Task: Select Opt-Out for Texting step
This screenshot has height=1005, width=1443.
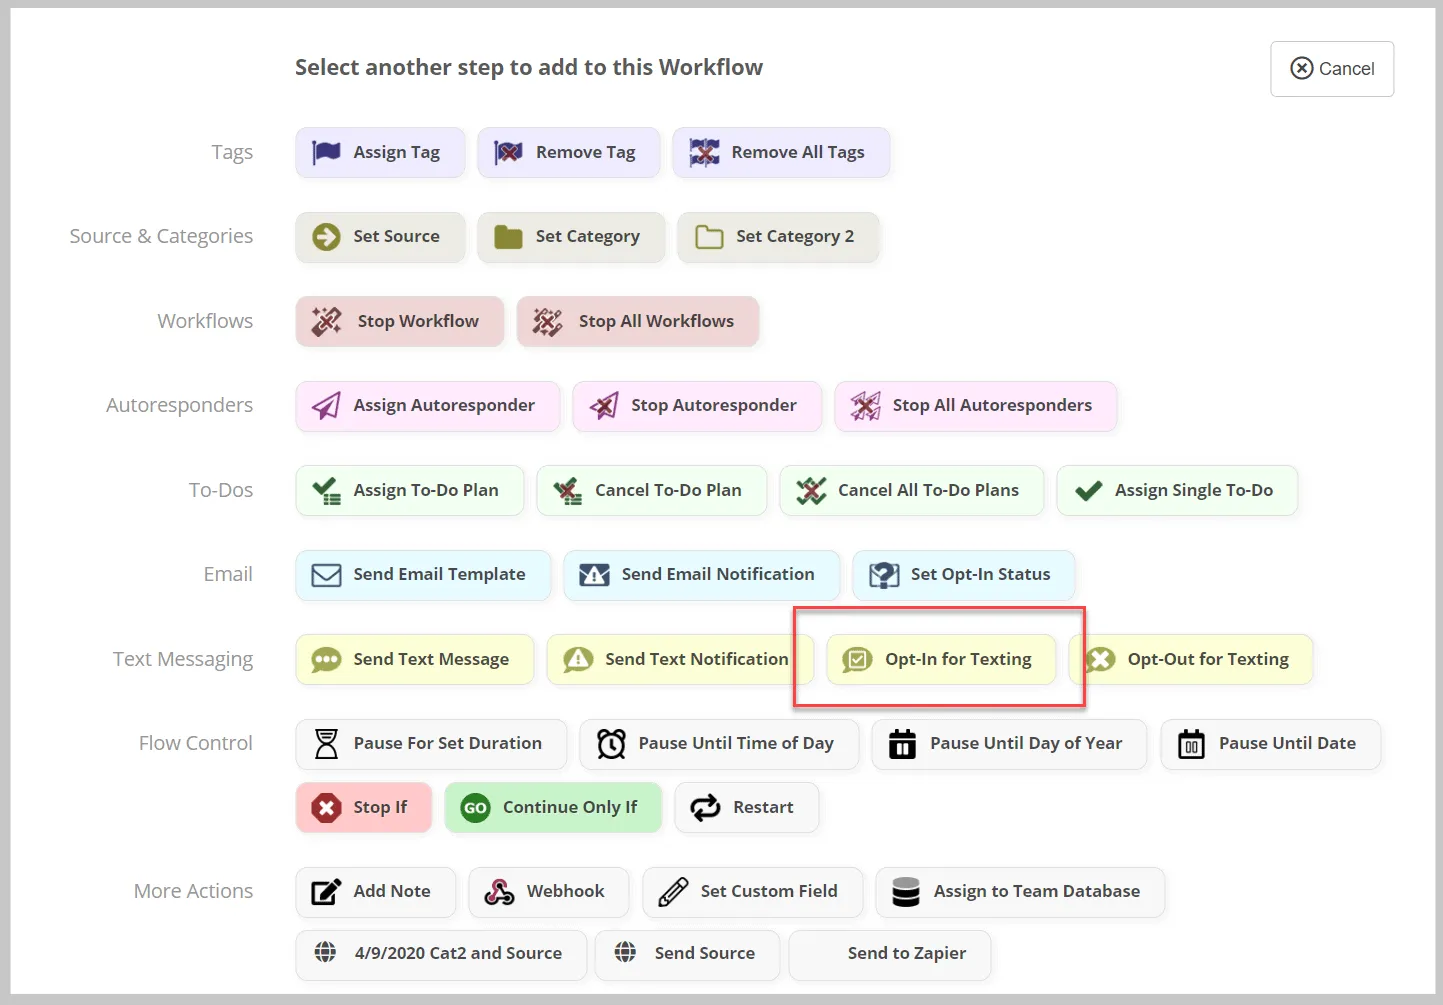Action: [x=1192, y=660]
